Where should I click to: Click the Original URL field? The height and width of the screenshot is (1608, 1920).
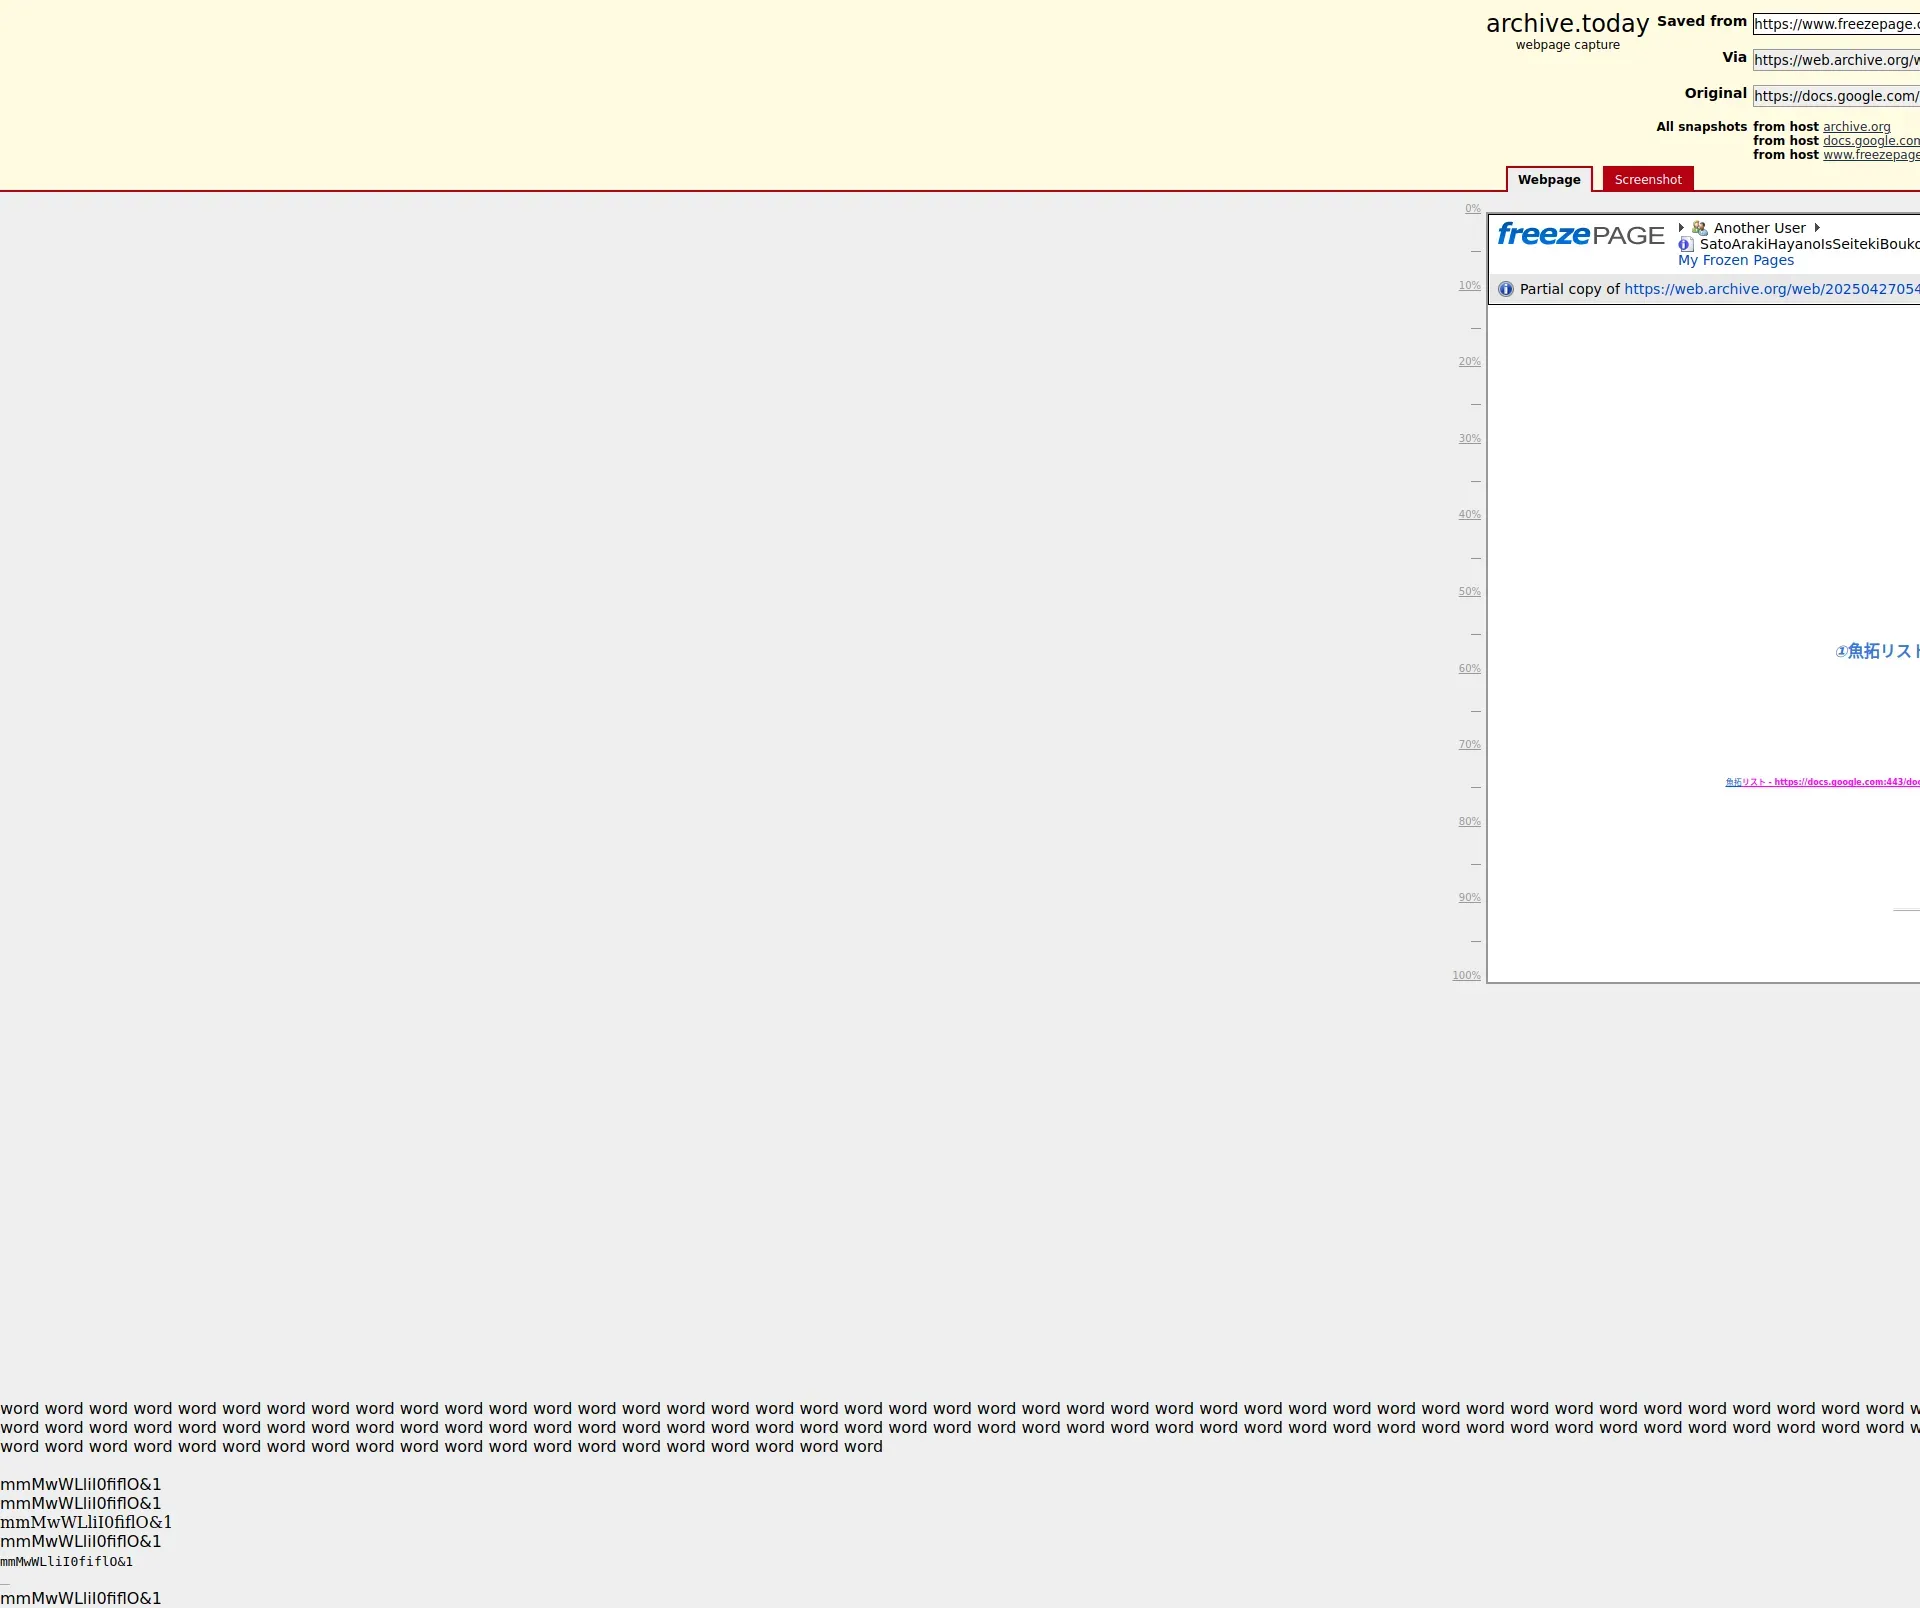[x=1835, y=96]
